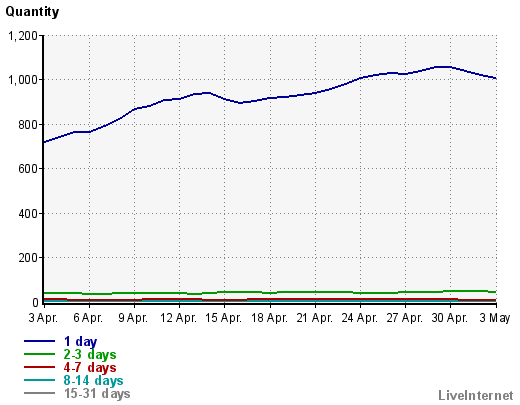Click the '15 Apr.' x-axis date label
This screenshot has width=520, height=405.
pos(223,318)
